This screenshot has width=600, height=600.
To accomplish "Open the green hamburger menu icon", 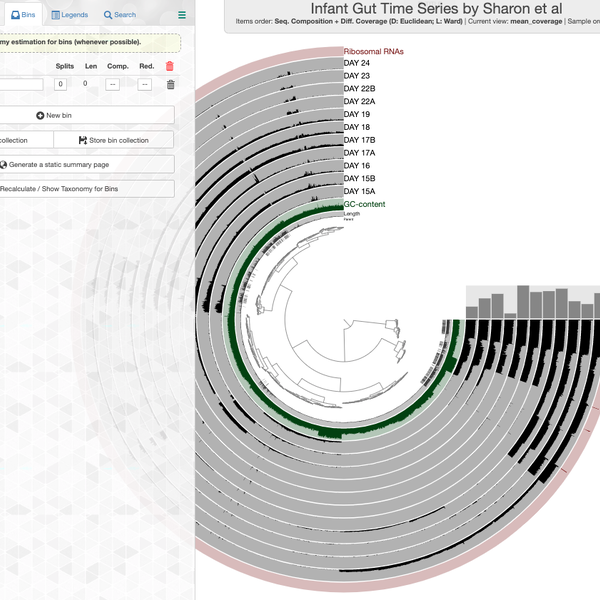I will tap(182, 15).
